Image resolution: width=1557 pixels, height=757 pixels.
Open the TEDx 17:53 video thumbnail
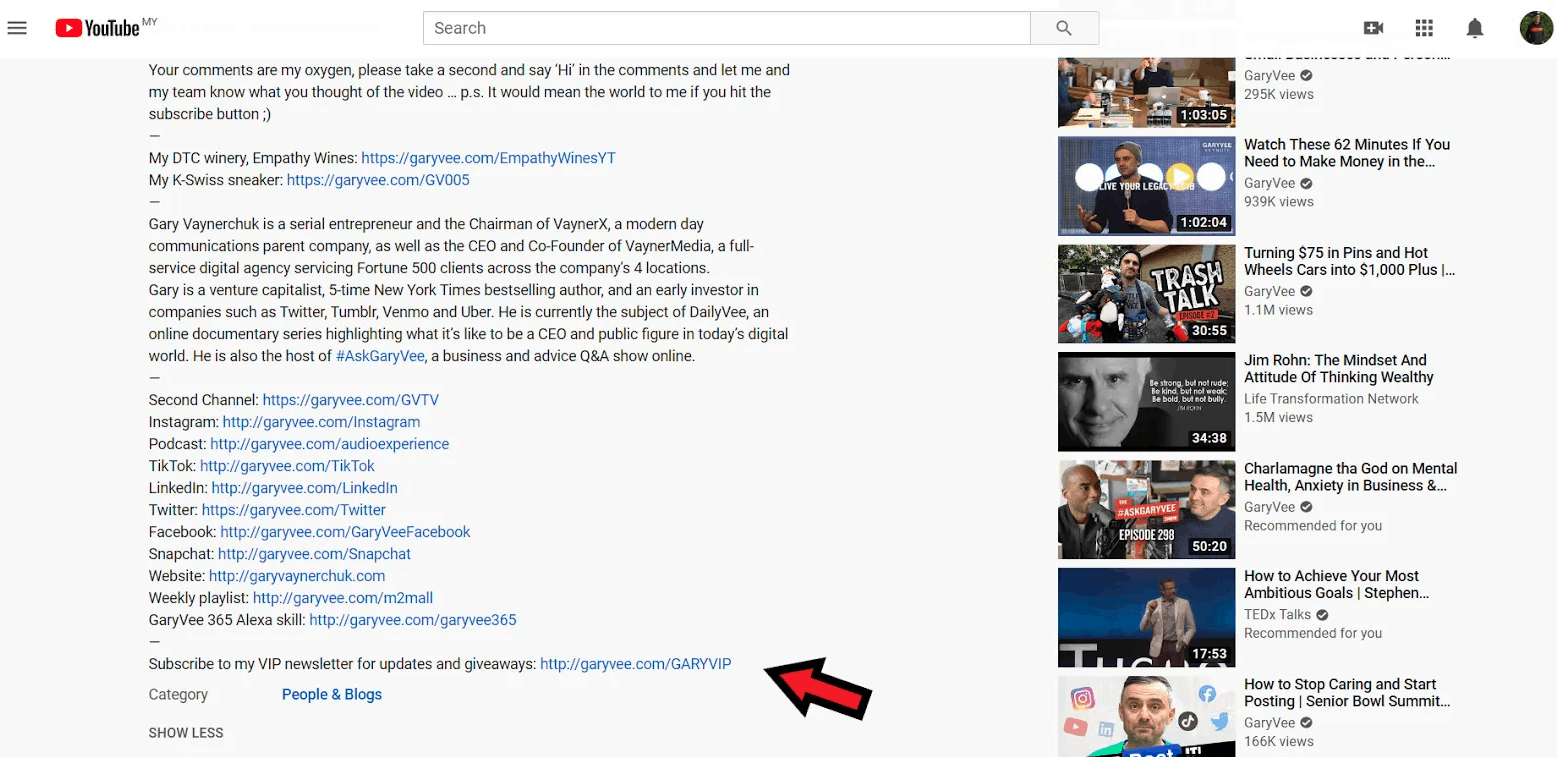pyautogui.click(x=1146, y=618)
